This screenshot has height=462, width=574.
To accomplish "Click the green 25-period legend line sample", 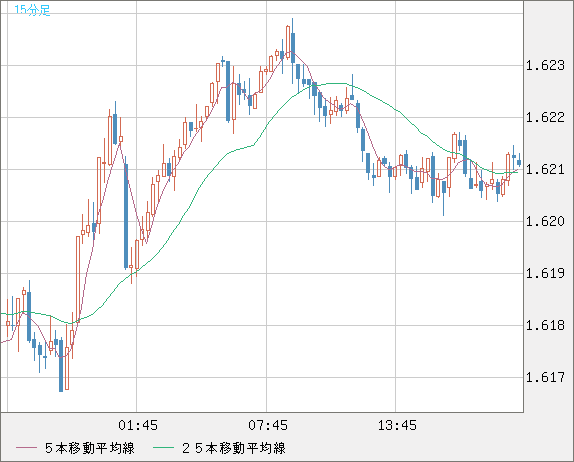I will pos(163,448).
